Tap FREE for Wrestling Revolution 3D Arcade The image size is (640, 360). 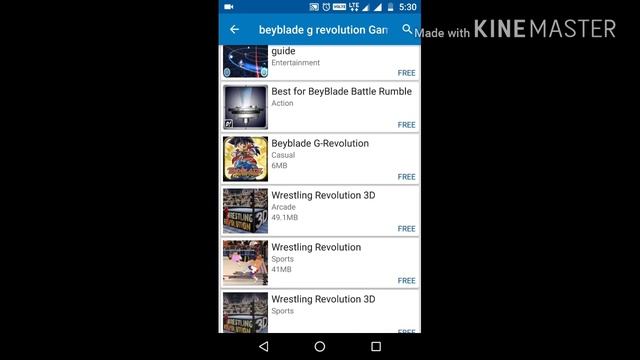point(406,229)
